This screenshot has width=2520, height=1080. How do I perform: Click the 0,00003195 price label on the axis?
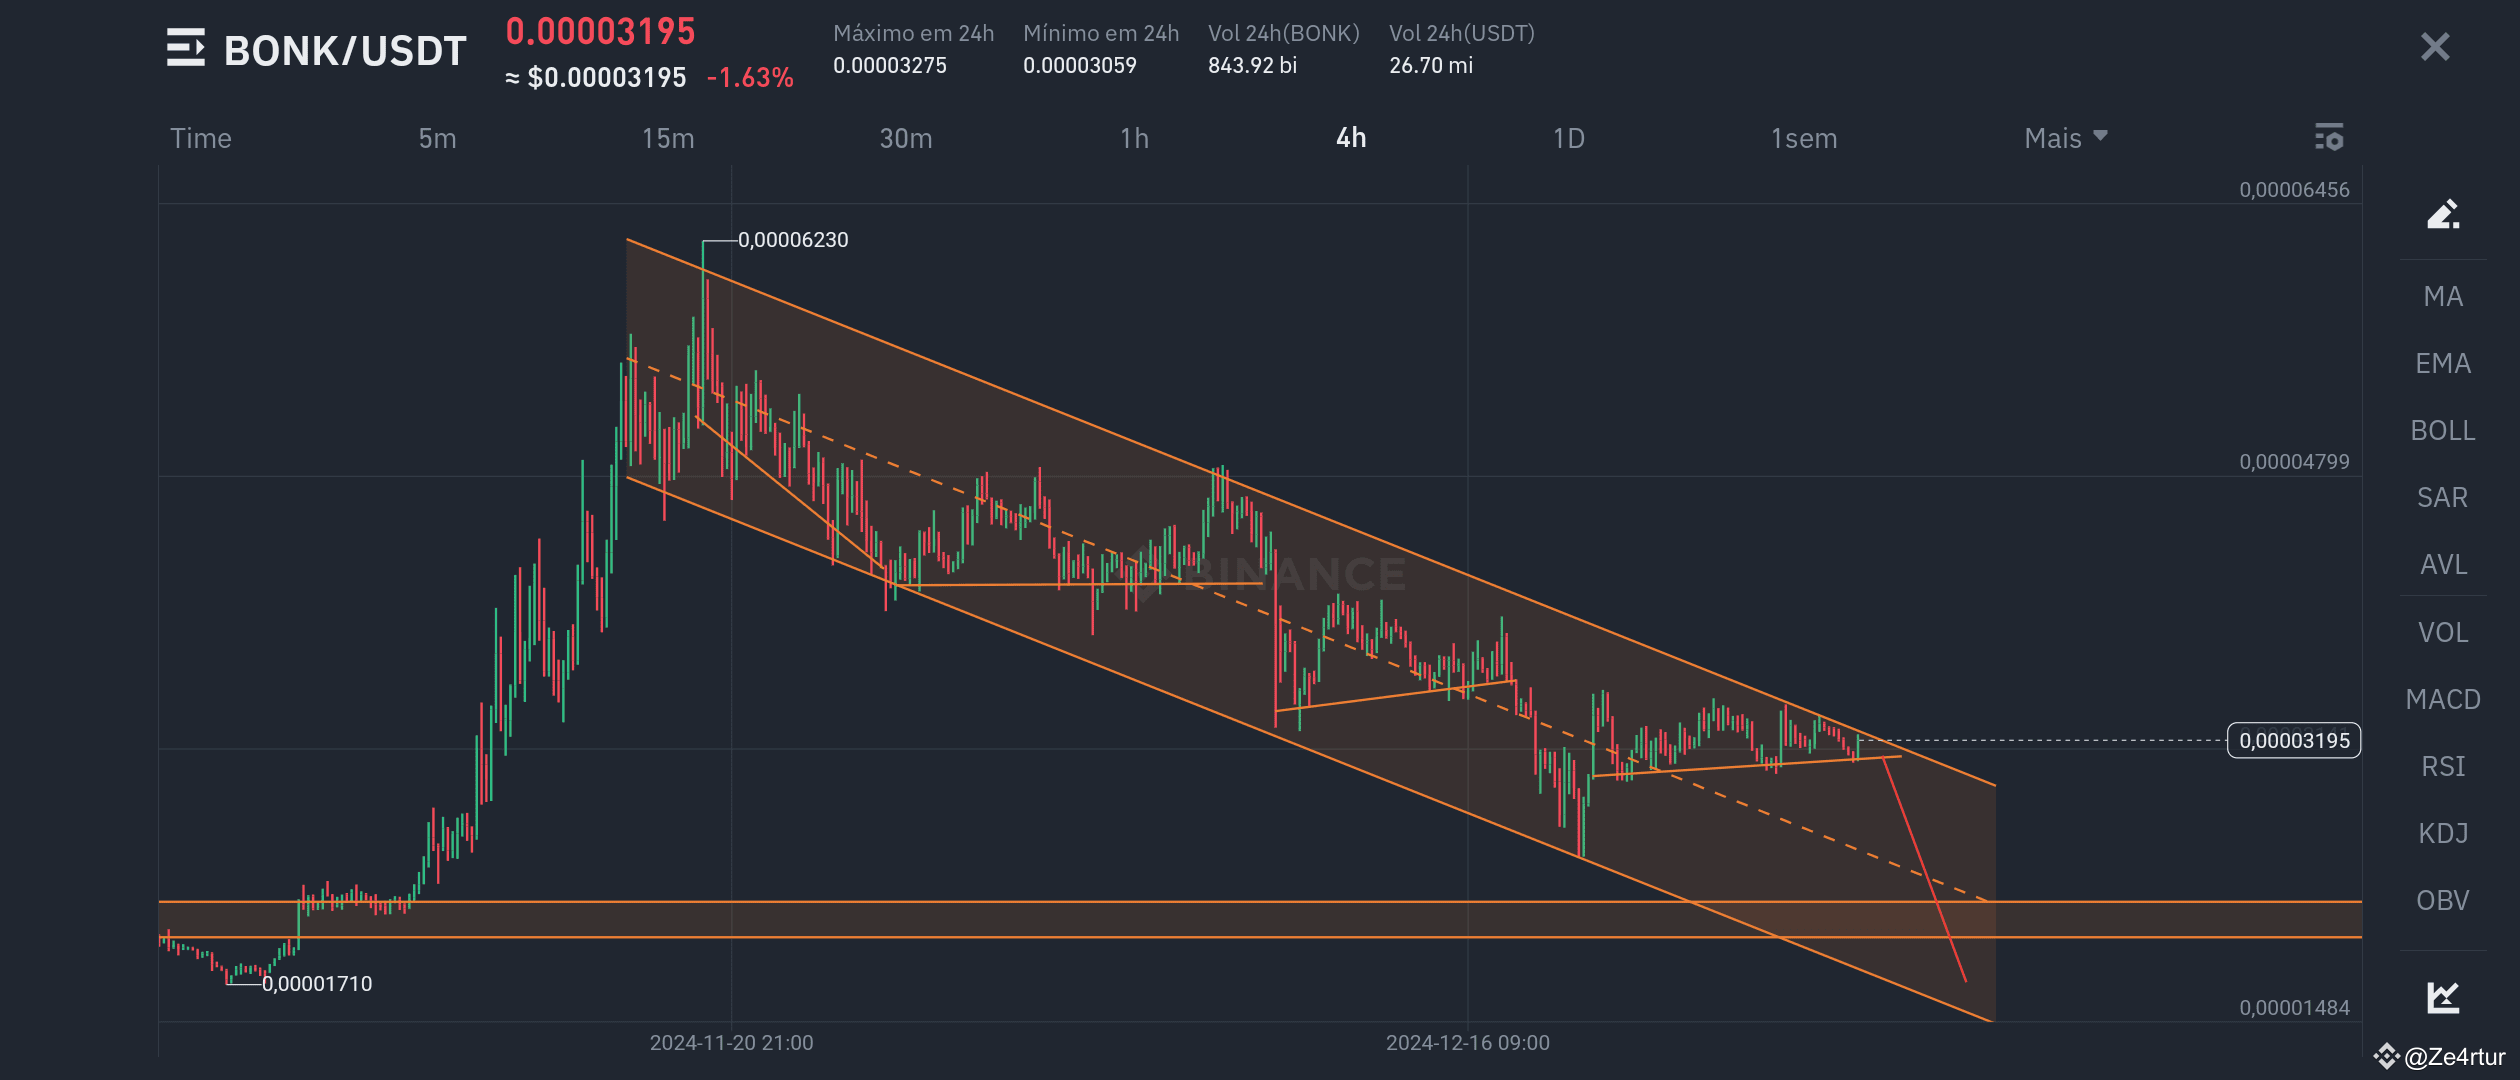pos(2294,741)
